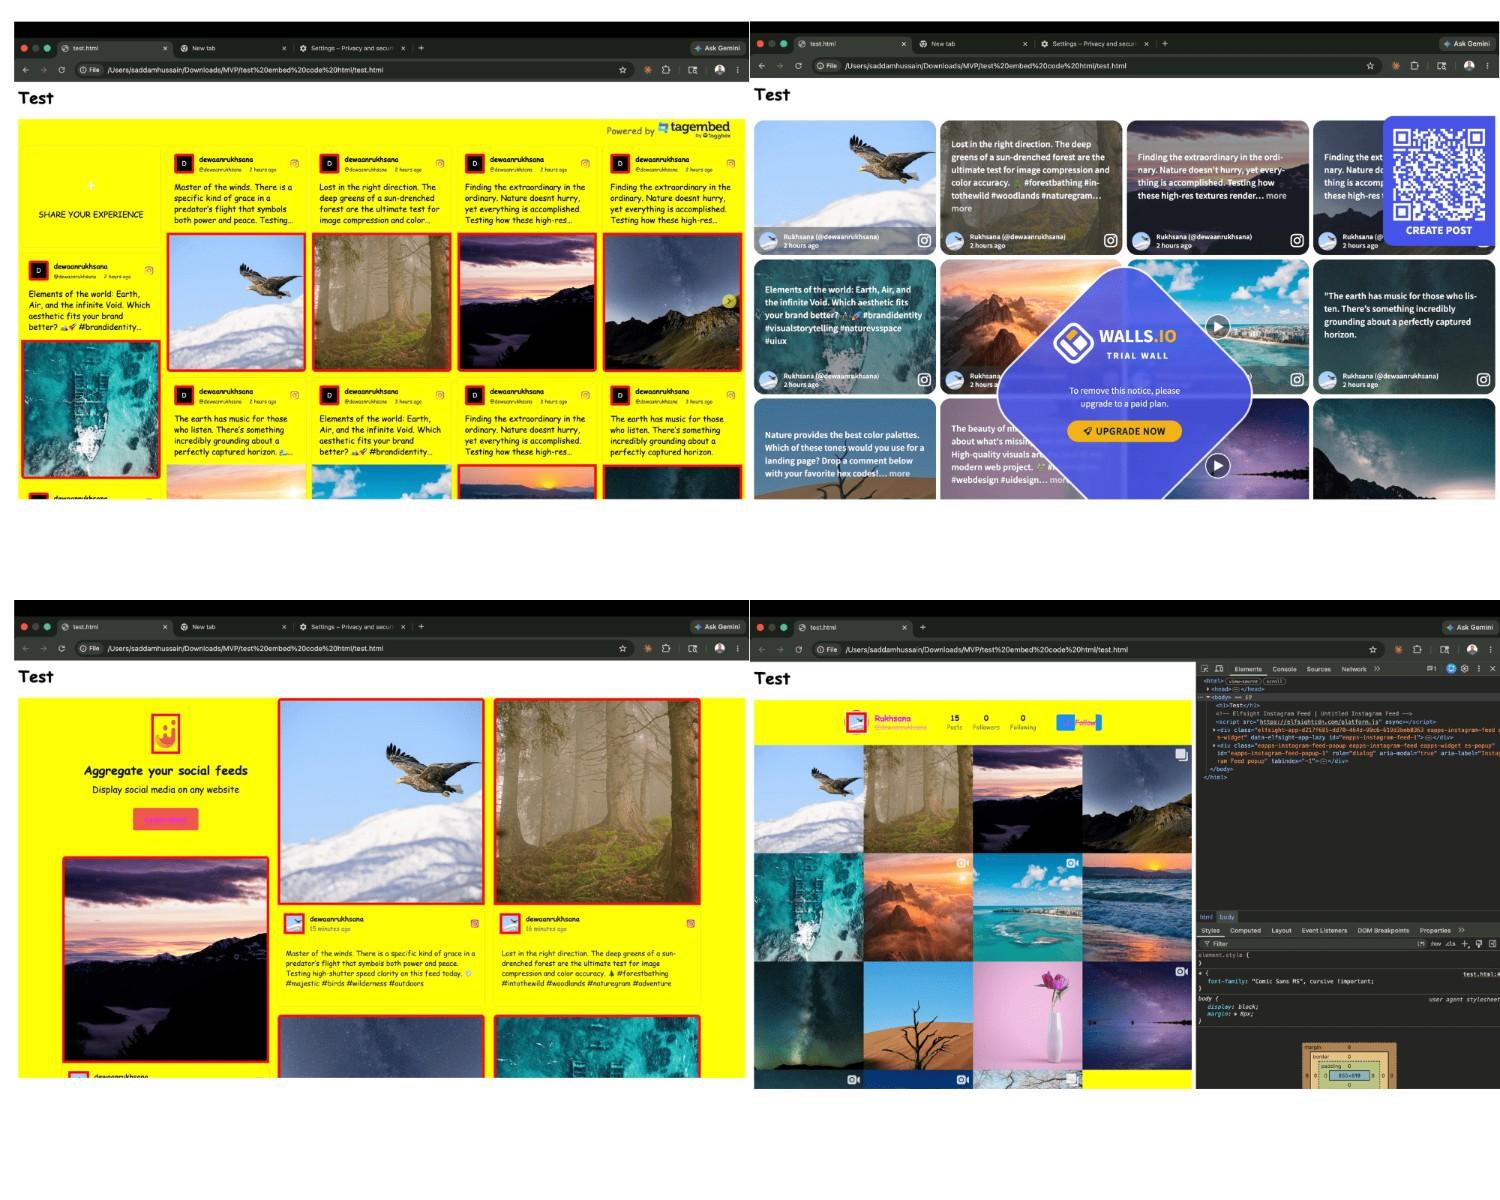Click the smiley J logo above 'Aggregate your social feeds'

click(166, 733)
